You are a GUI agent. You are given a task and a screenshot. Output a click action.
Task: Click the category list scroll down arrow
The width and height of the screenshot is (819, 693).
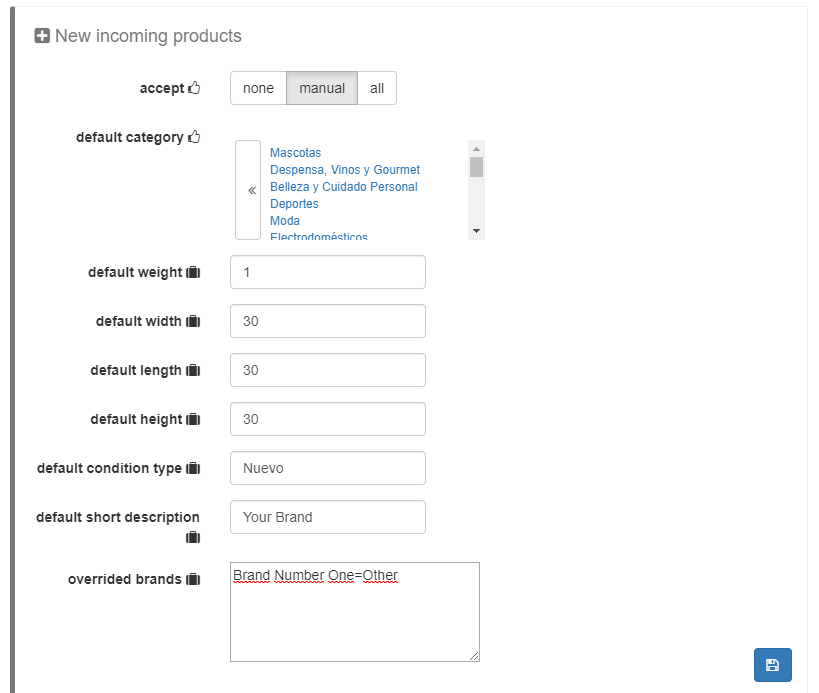(476, 231)
